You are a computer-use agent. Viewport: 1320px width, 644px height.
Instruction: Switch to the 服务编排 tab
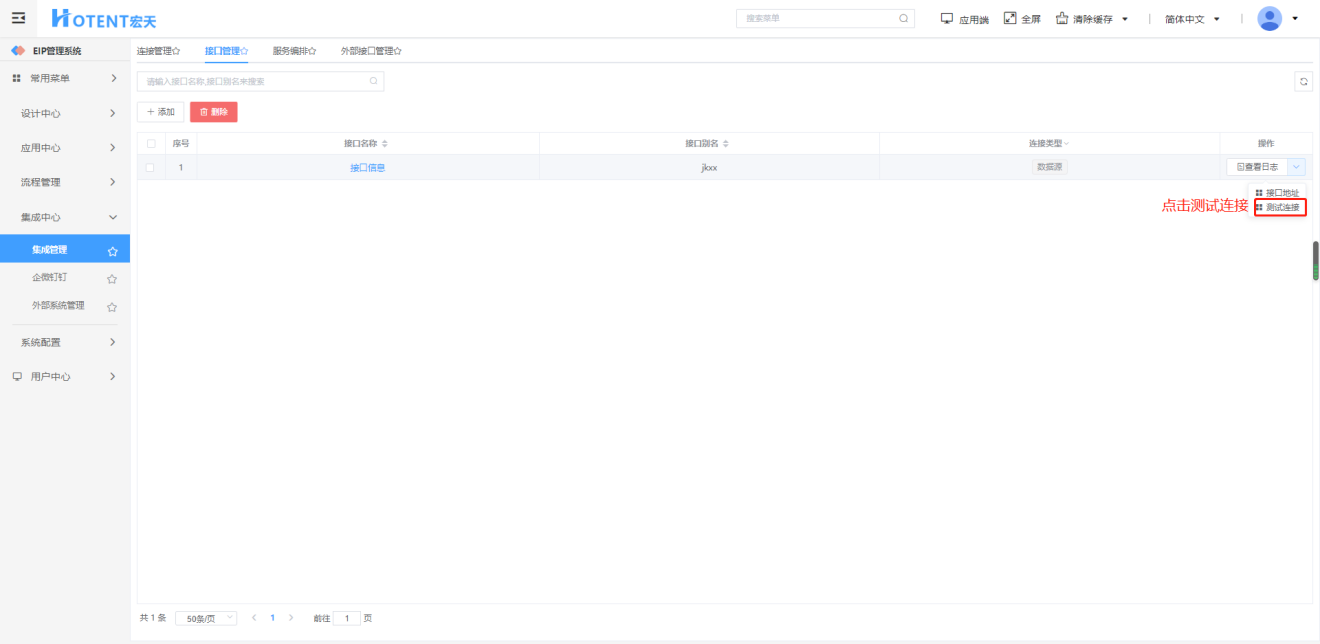[294, 51]
